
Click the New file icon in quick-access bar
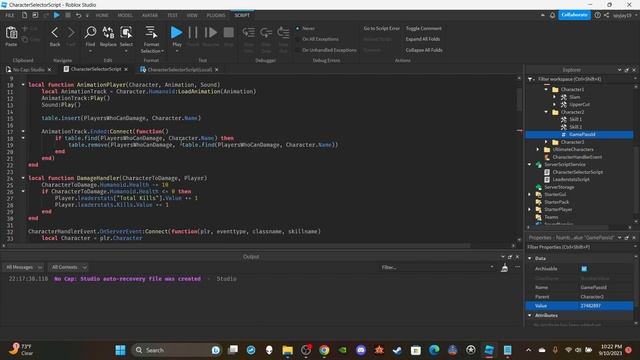(24, 15)
